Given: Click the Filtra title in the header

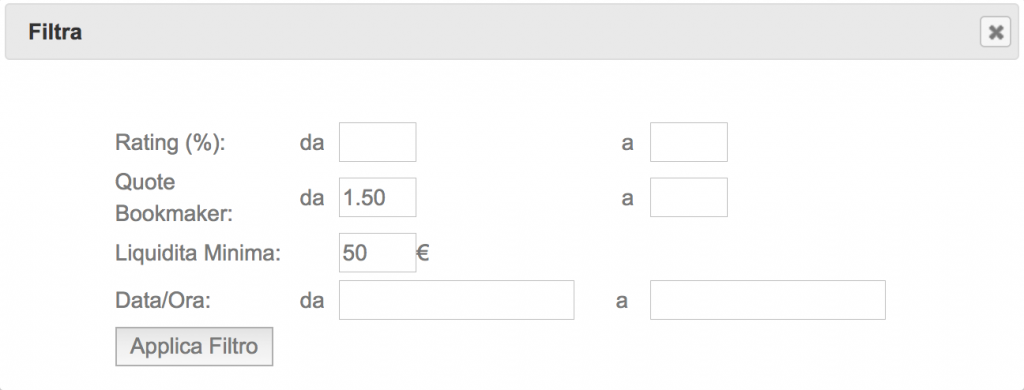Looking at the screenshot, I should point(55,32).
